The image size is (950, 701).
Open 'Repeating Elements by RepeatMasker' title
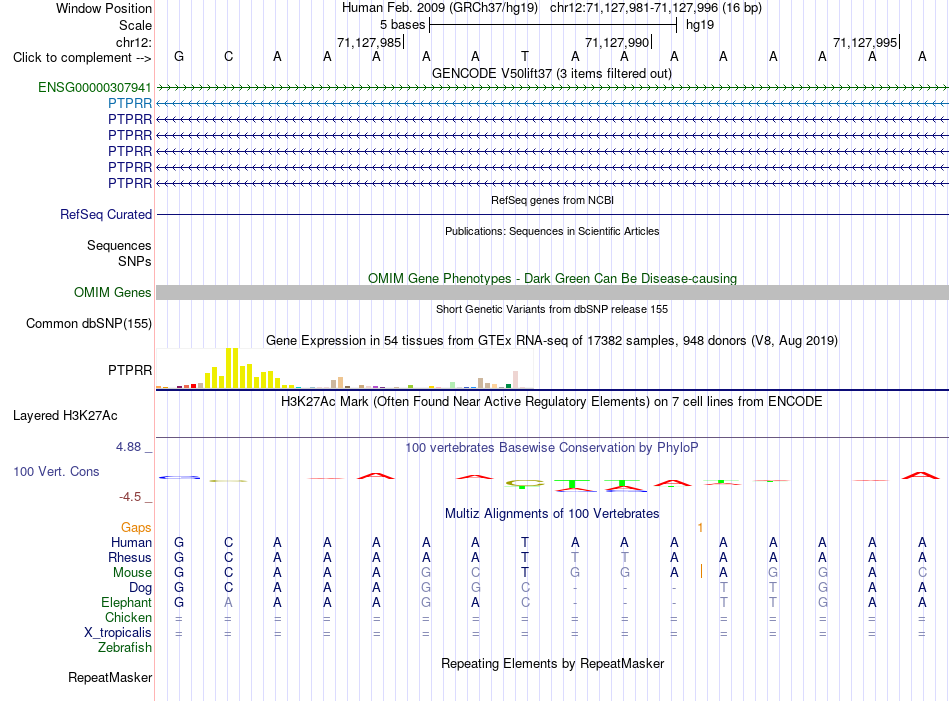click(x=552, y=663)
